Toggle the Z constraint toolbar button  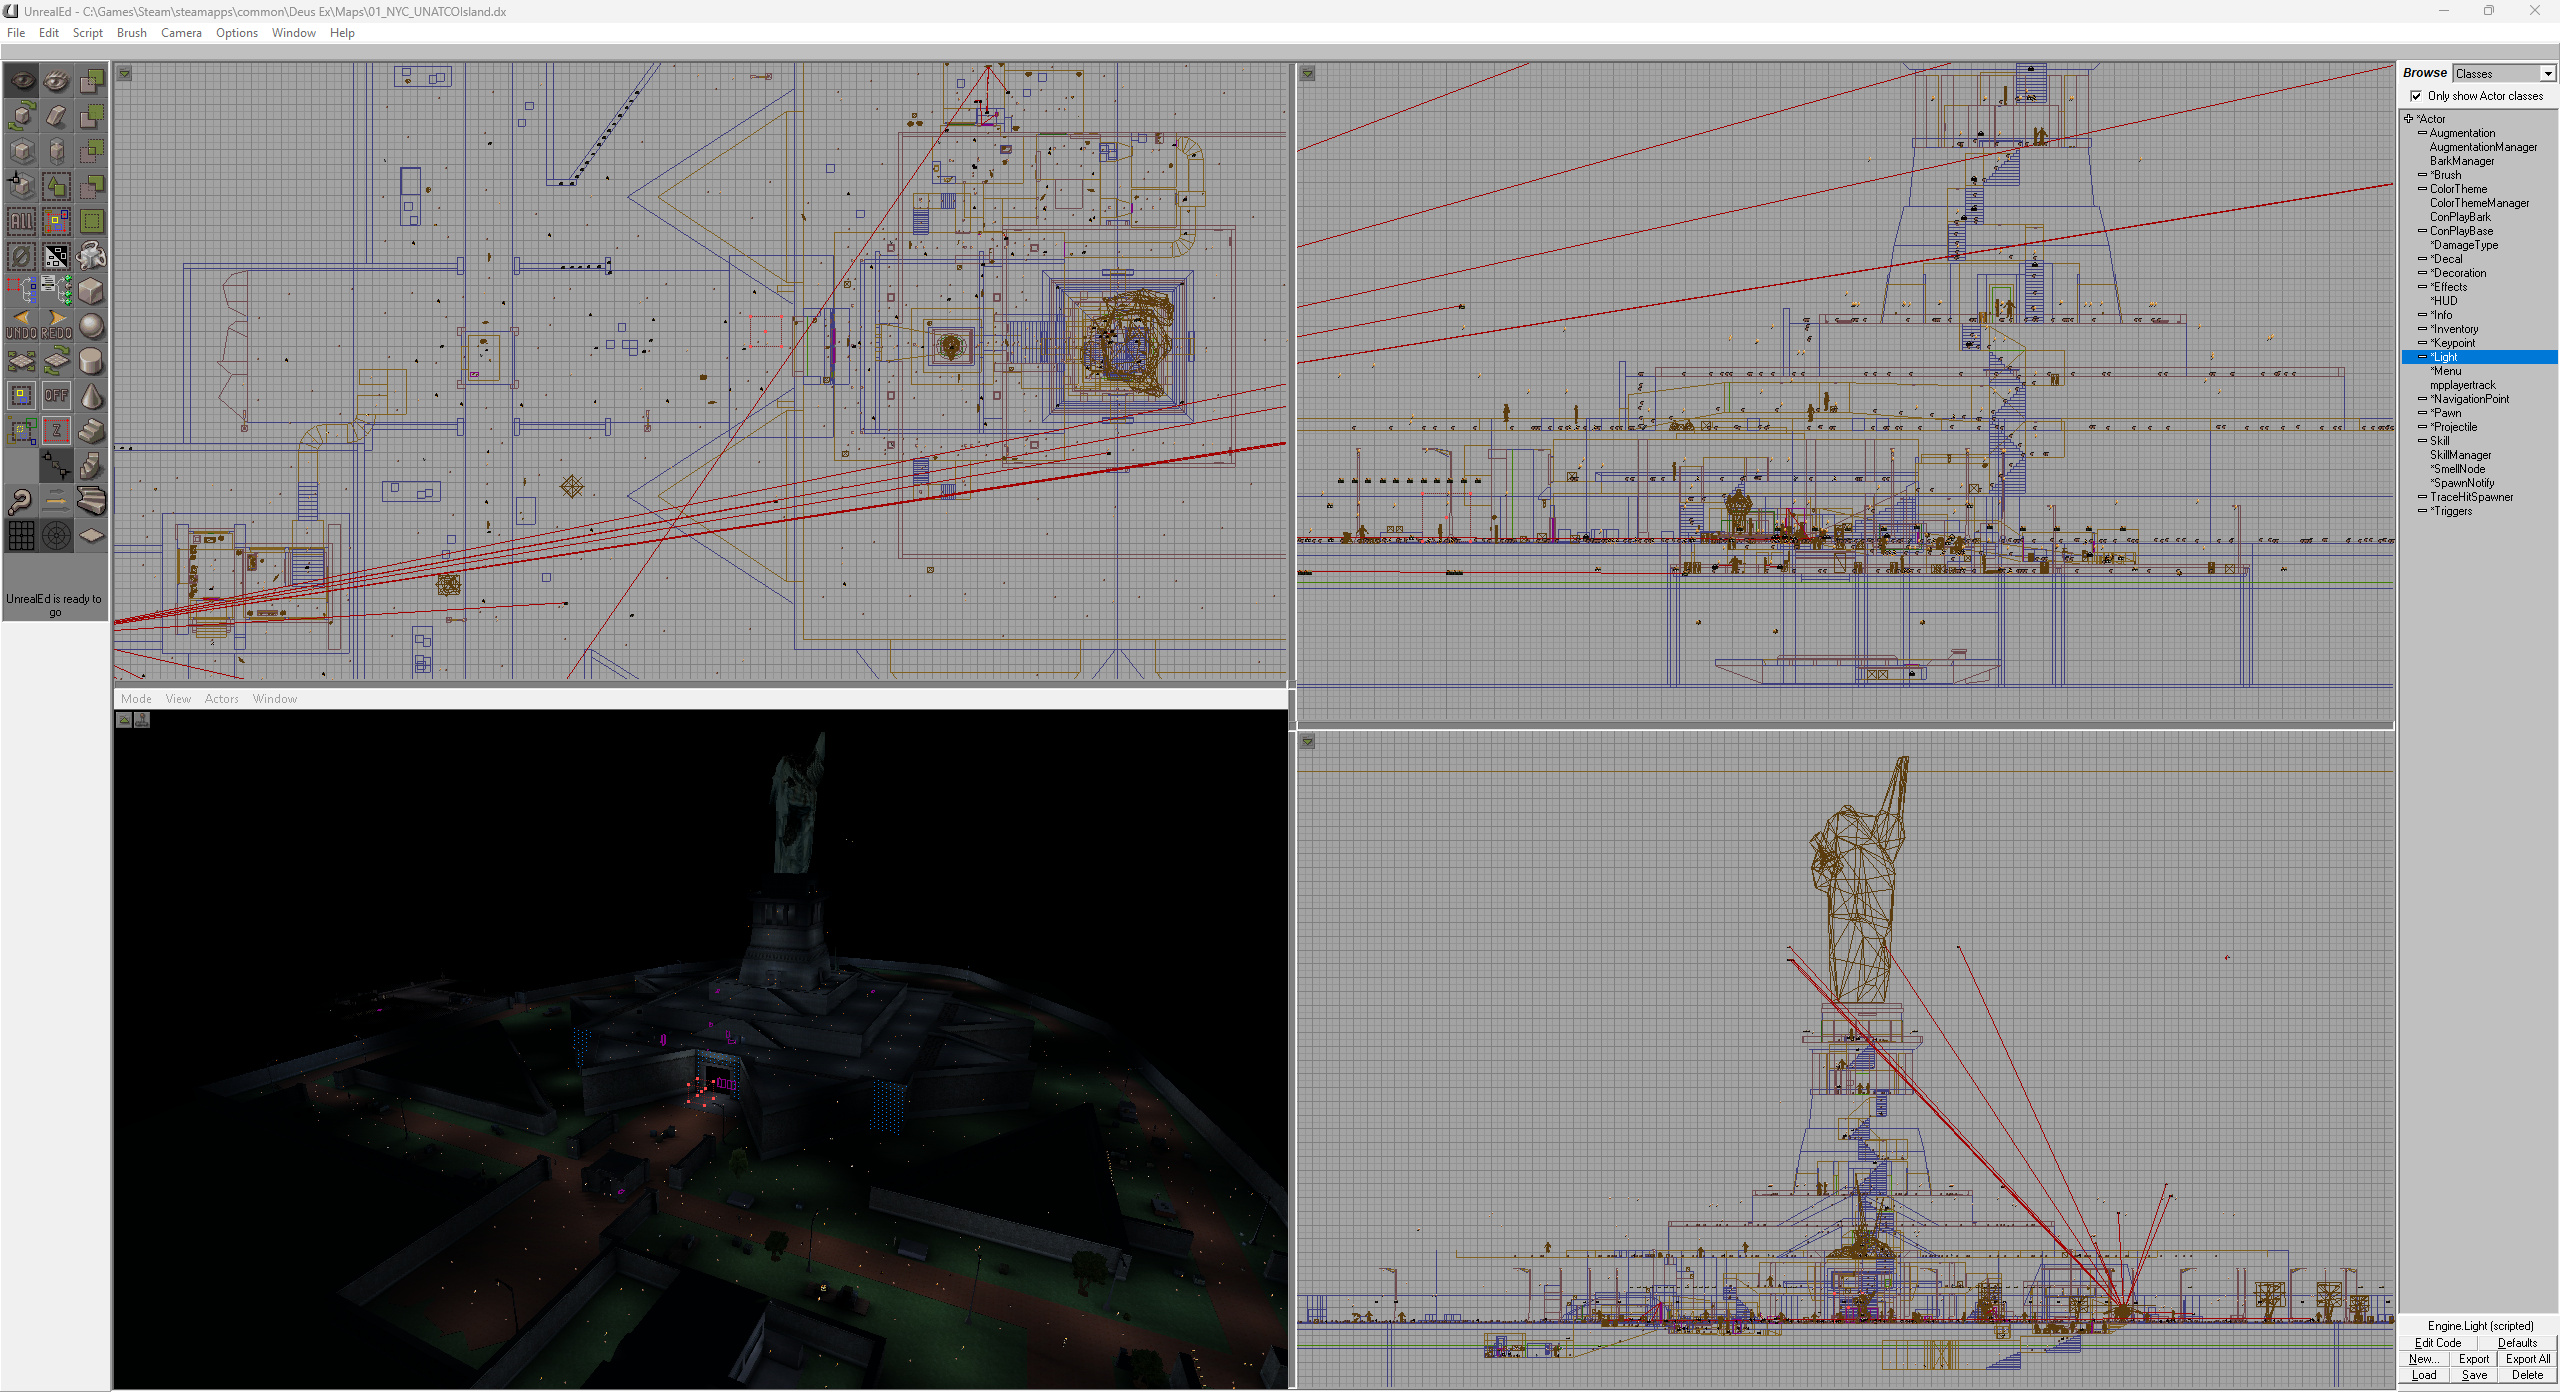click(x=56, y=431)
